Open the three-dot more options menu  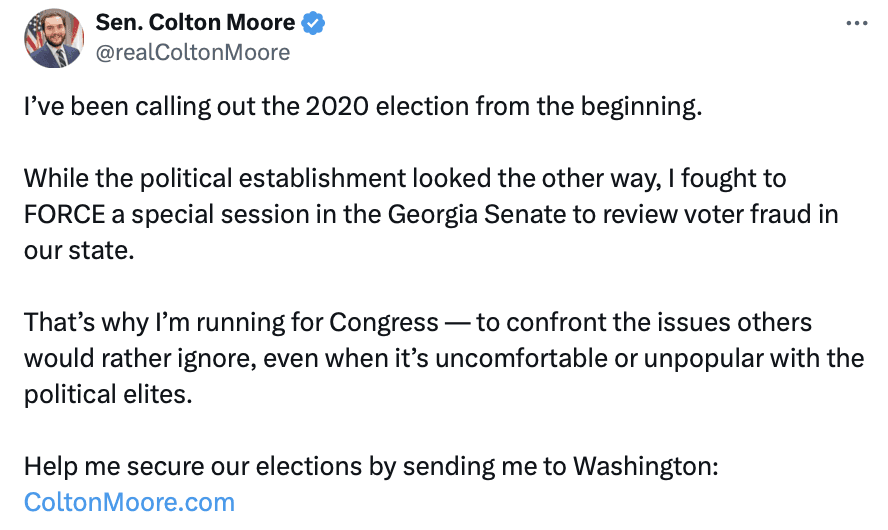click(857, 23)
